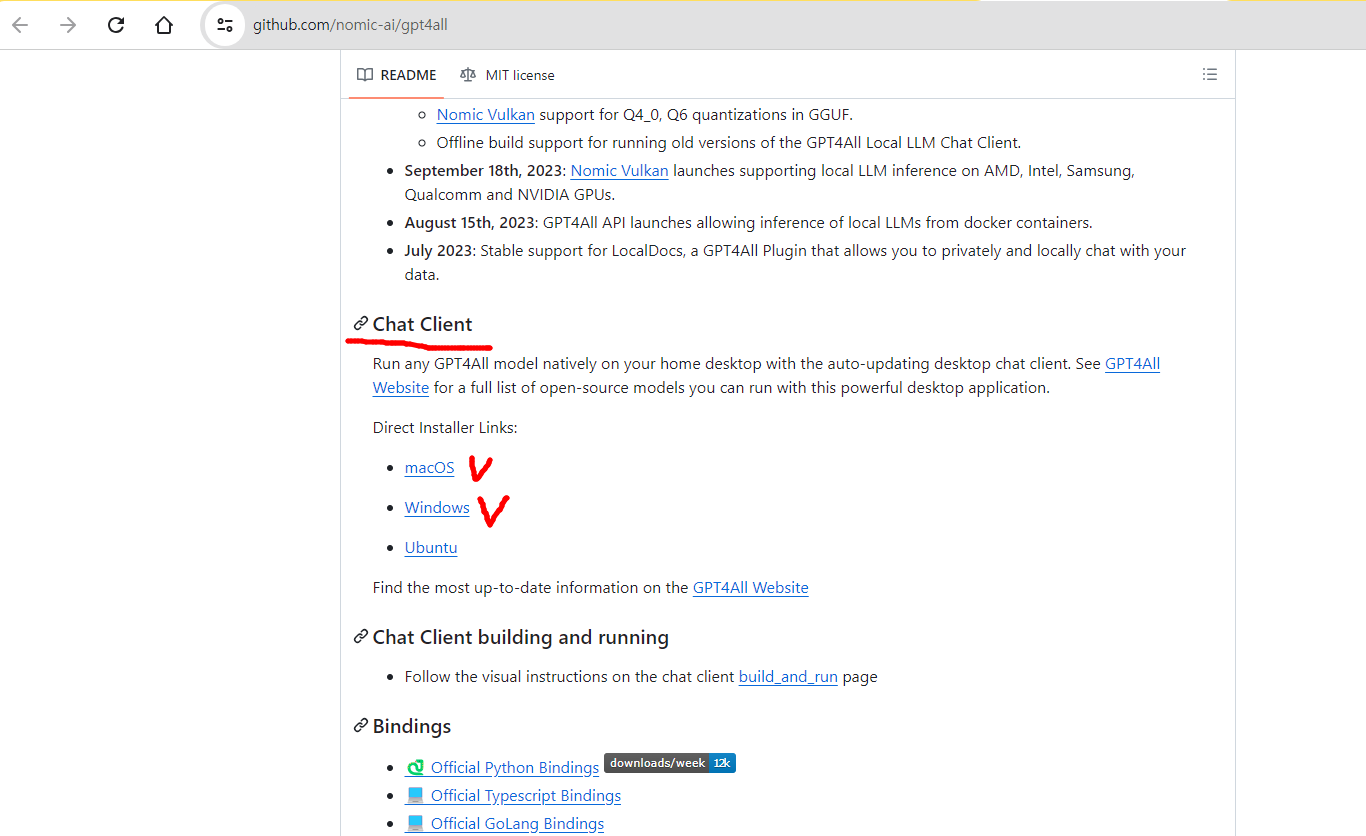Open Official GoLang Bindings link

(518, 824)
